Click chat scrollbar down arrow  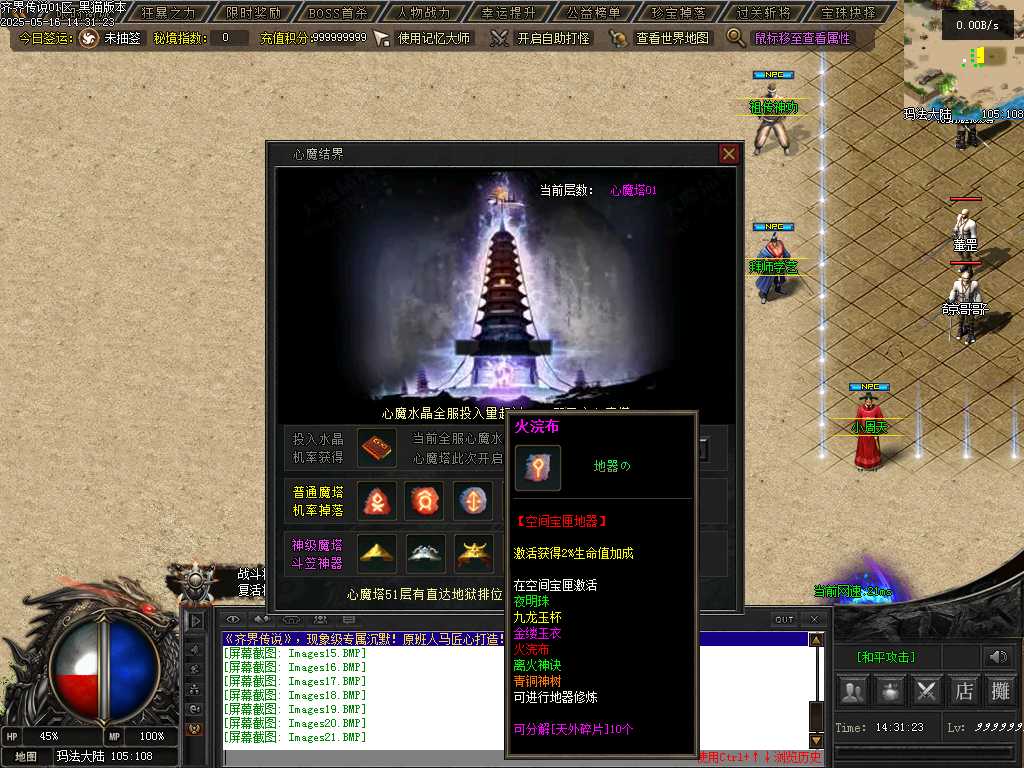(x=816, y=740)
